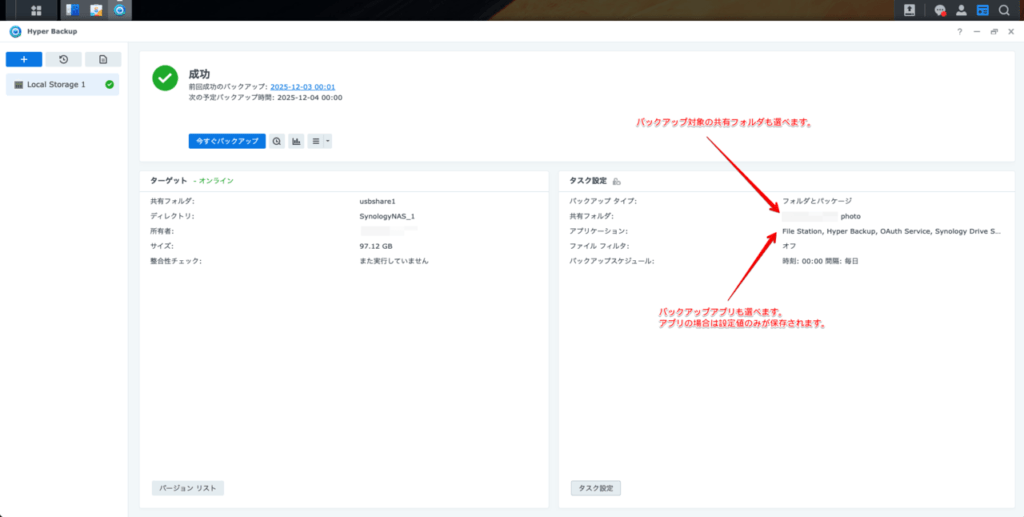Open DSM search magnifier icon
Image resolution: width=1024 pixels, height=517 pixels.
(1004, 10)
